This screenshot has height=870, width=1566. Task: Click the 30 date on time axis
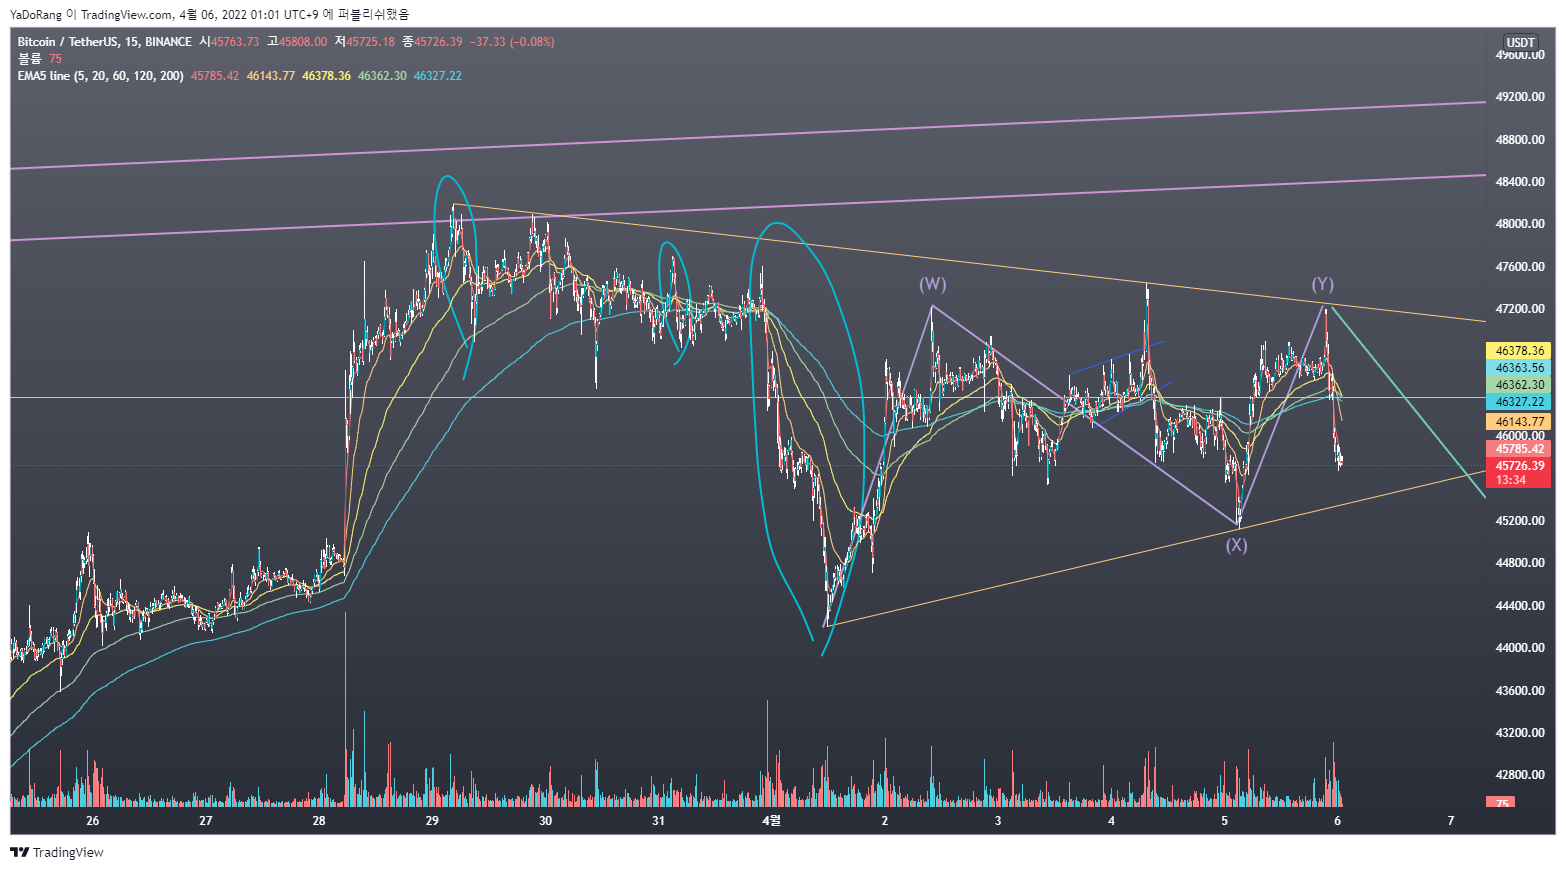click(x=545, y=821)
